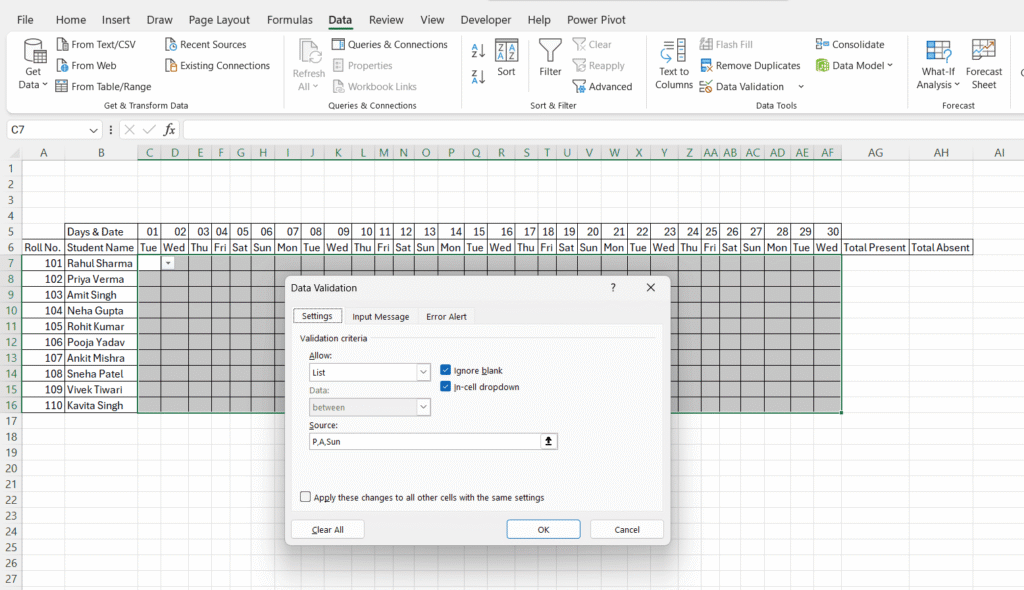This screenshot has height=590, width=1024.
Task: Select the Roll No. header cell
Action: pyautogui.click(x=43, y=248)
